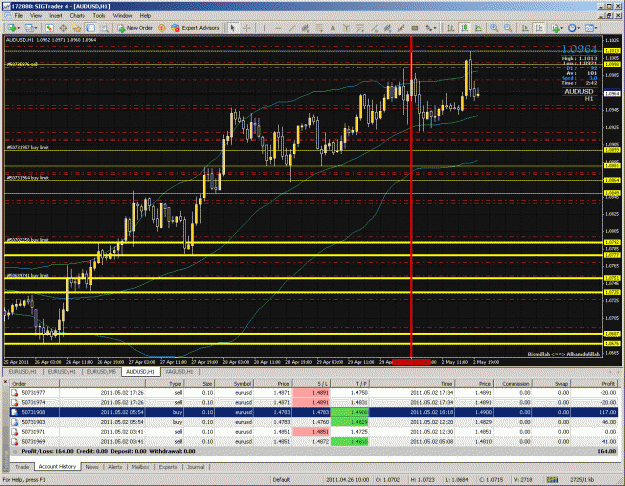Viewport: 625px width, 486px height.
Task: Expand the New Chart dropdown arrow
Action: 19,28
